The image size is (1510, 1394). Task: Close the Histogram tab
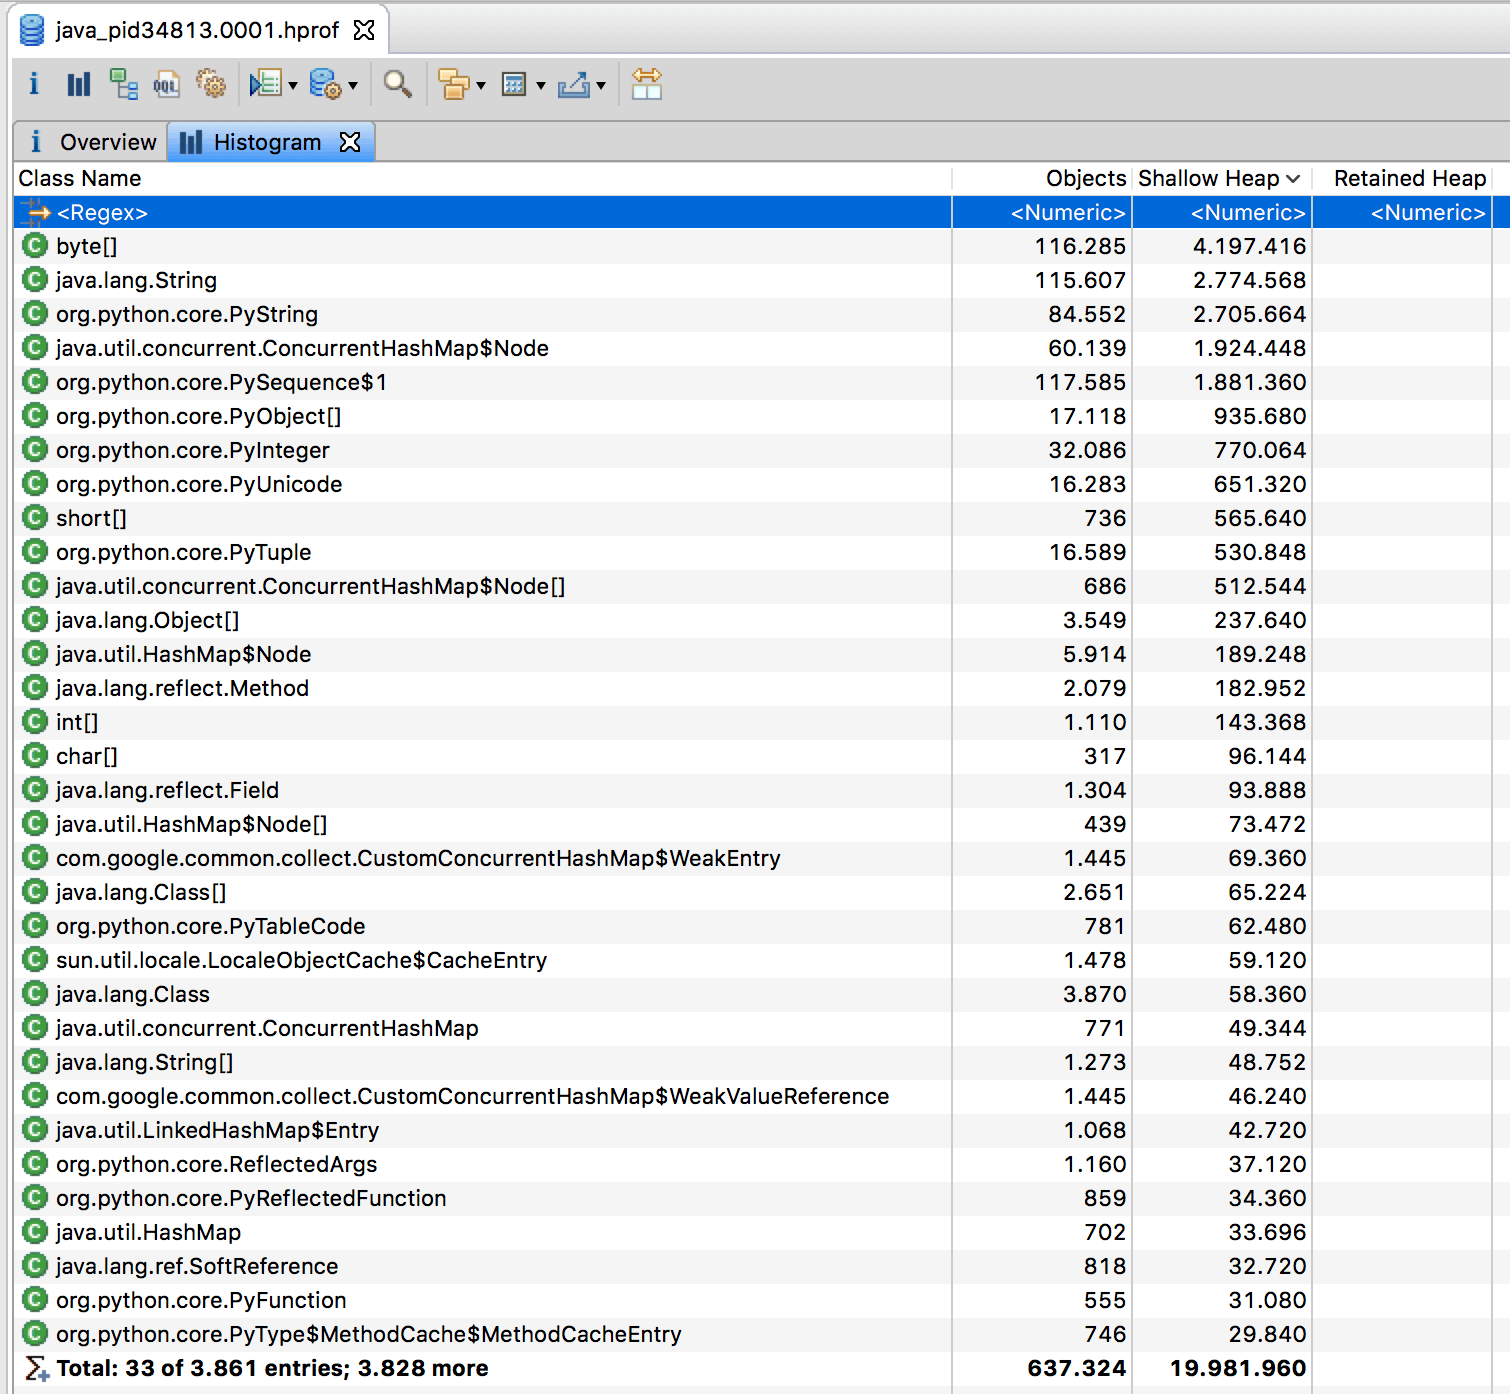tap(350, 142)
